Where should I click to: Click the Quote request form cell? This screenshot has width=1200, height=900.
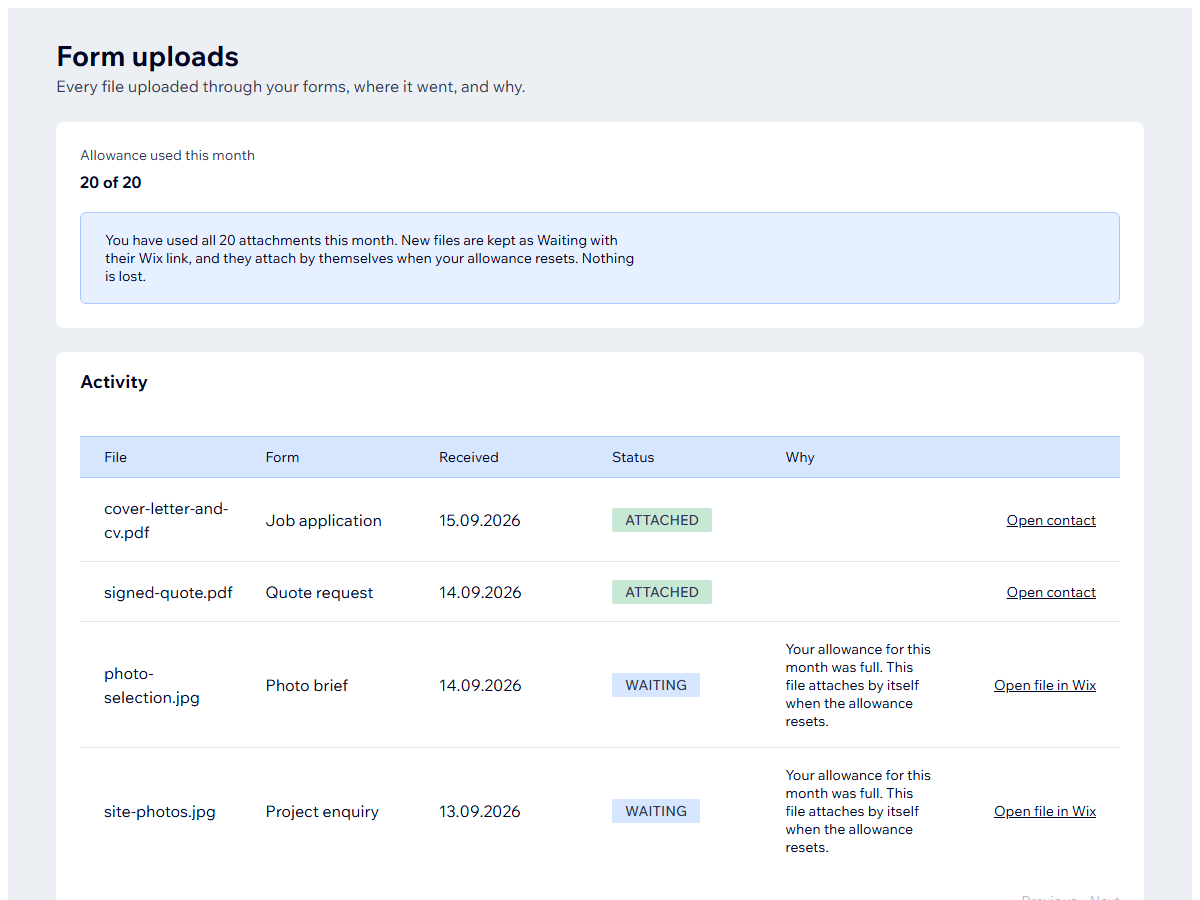(x=319, y=592)
